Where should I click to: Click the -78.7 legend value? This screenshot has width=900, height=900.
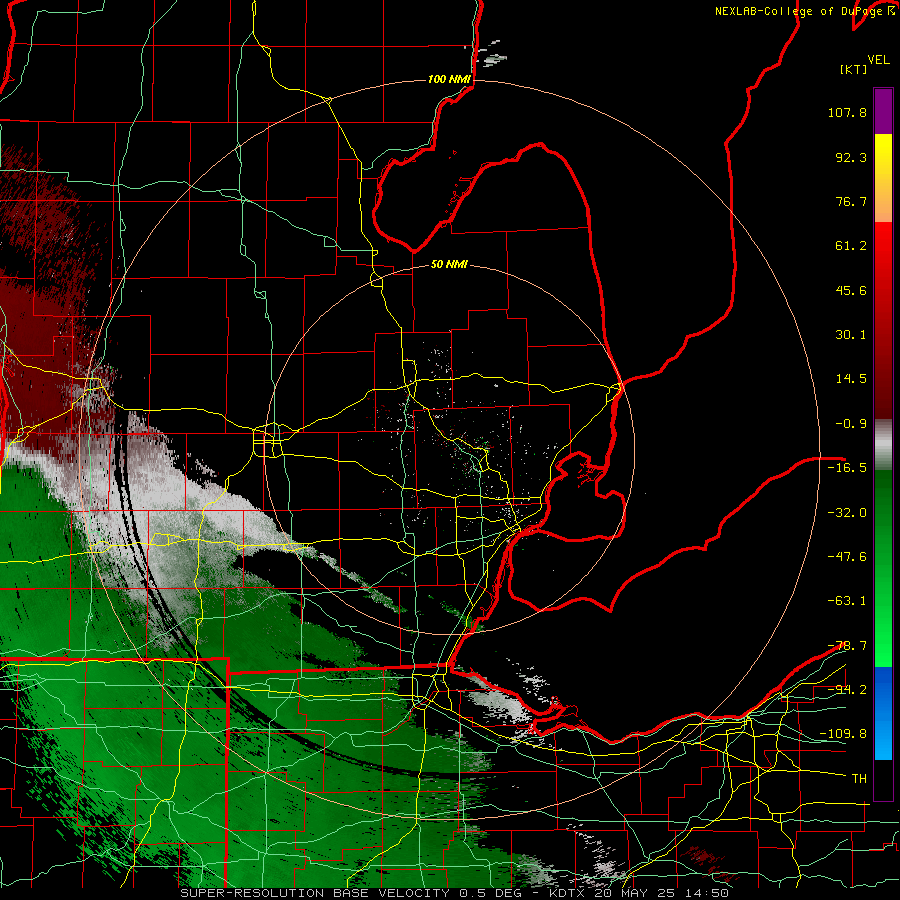click(x=847, y=646)
